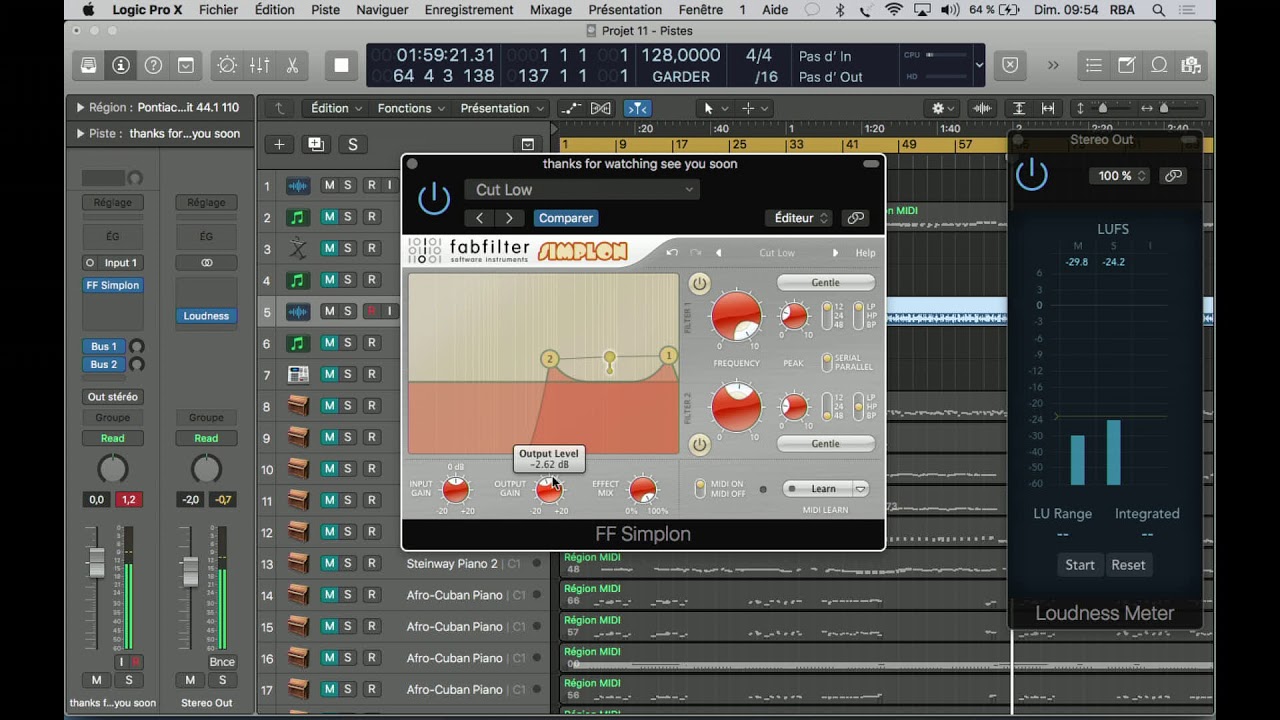The image size is (1280, 720).
Task: Expand the Piste inspector disclosure triangle
Action: 79,134
